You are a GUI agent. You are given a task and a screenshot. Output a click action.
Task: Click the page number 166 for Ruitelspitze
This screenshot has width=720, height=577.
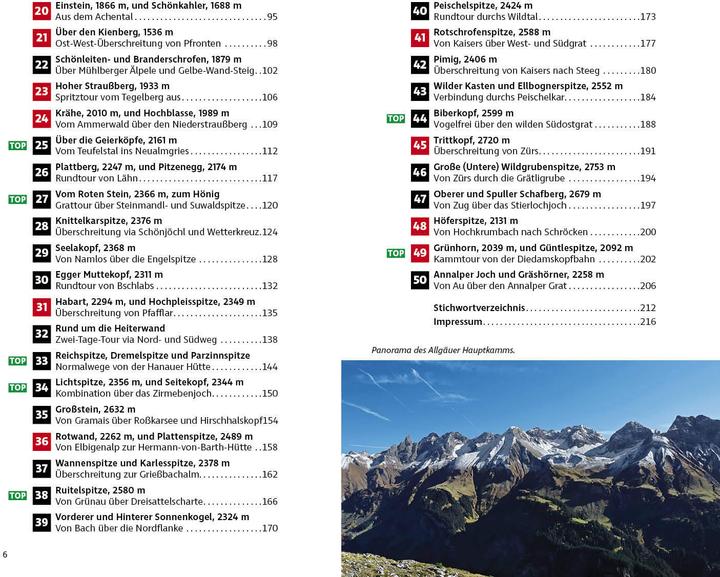(270, 501)
